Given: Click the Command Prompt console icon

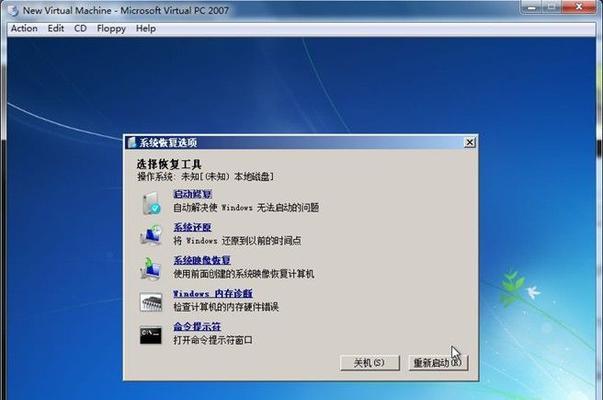Looking at the screenshot, I should [x=151, y=335].
